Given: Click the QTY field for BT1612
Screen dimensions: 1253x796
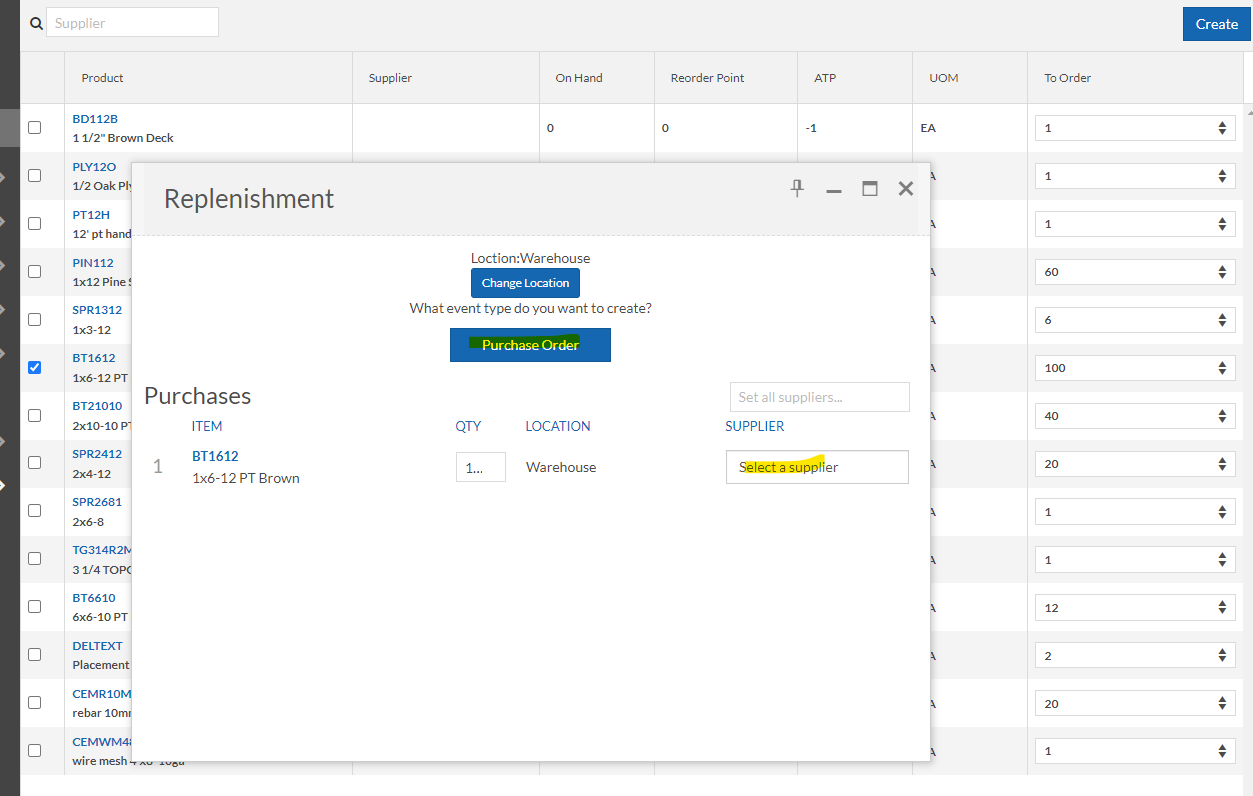Looking at the screenshot, I should click(x=481, y=467).
